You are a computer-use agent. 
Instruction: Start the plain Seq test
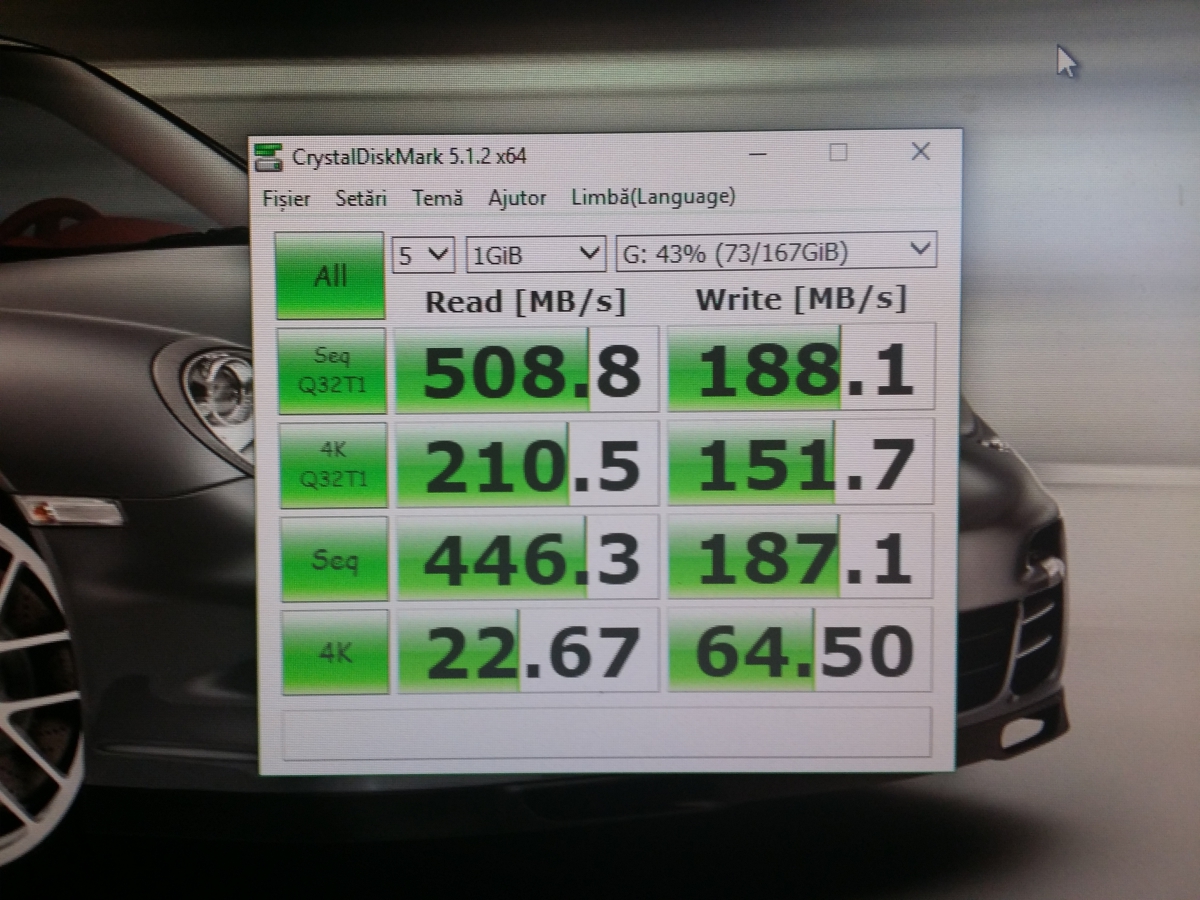click(x=334, y=560)
